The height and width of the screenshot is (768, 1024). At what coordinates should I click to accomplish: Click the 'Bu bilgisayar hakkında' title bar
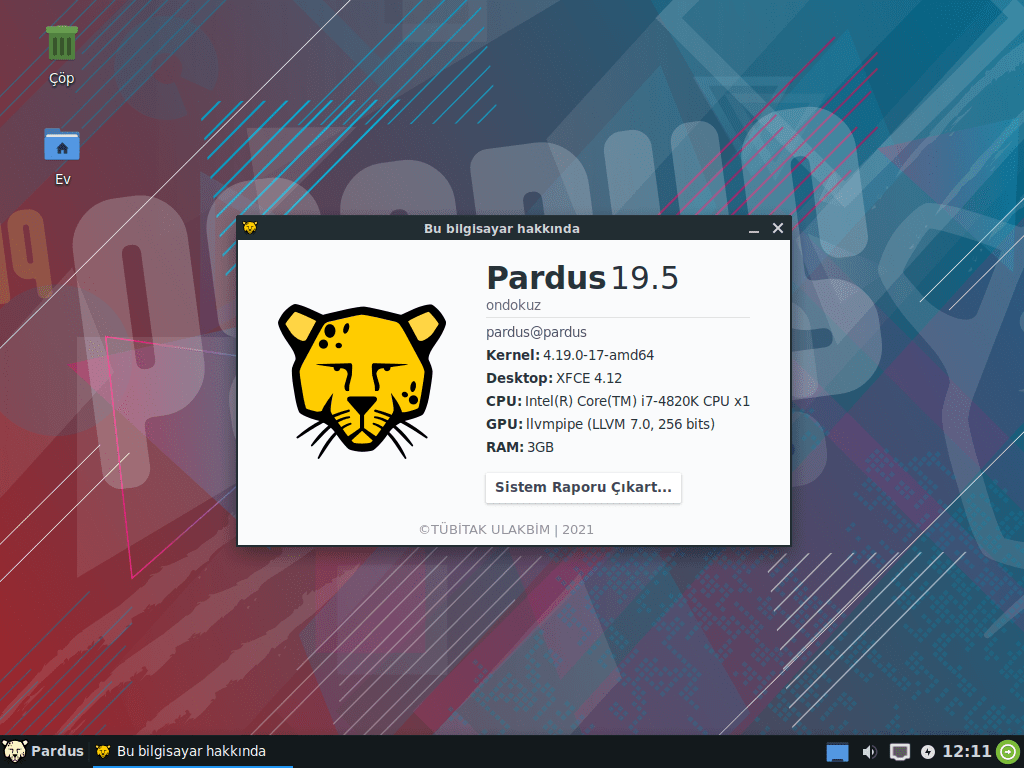tap(501, 229)
